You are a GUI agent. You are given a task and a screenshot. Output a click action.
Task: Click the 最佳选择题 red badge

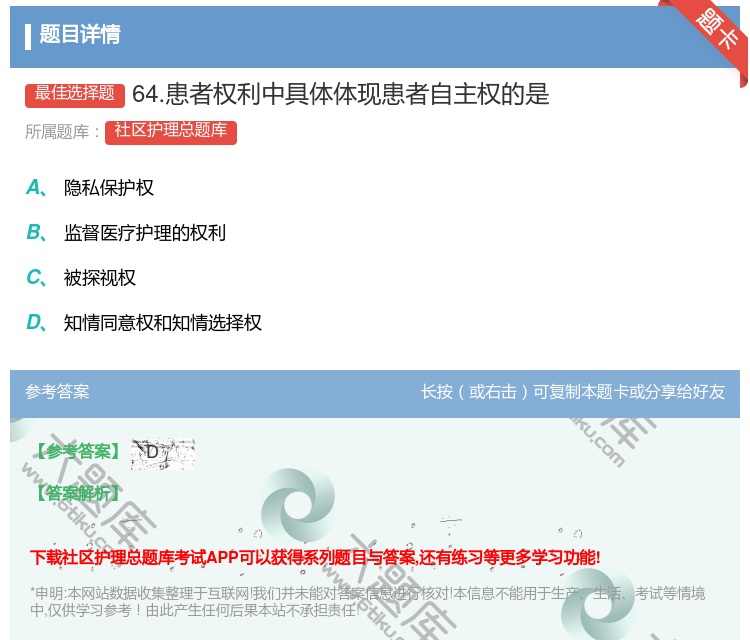pyautogui.click(x=75, y=95)
